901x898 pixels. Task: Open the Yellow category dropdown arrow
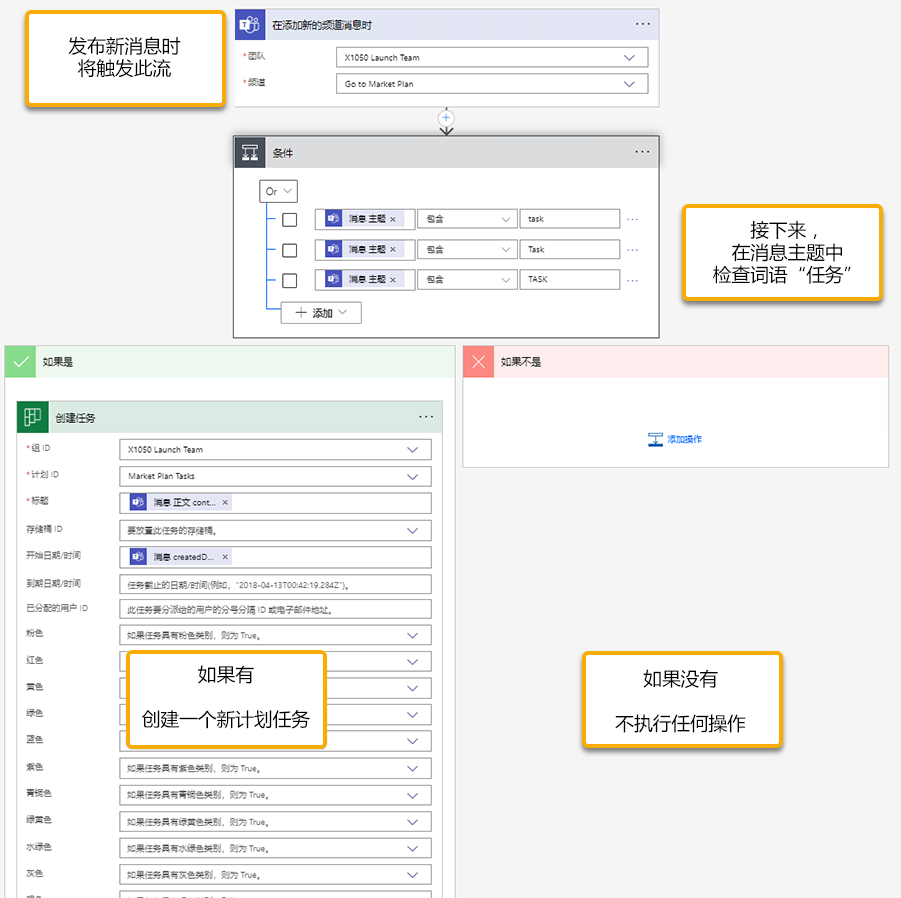413,688
